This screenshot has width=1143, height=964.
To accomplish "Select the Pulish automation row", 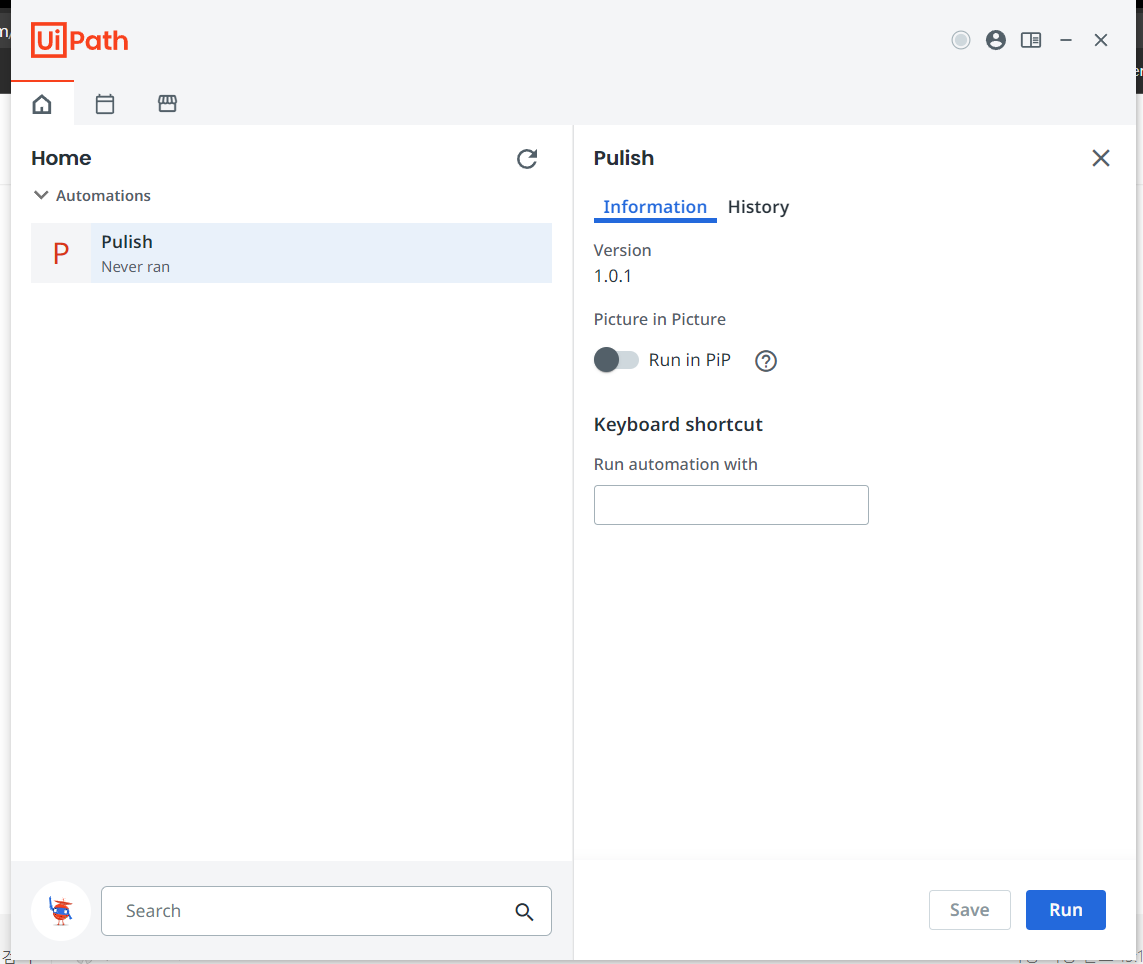I will click(x=292, y=253).
